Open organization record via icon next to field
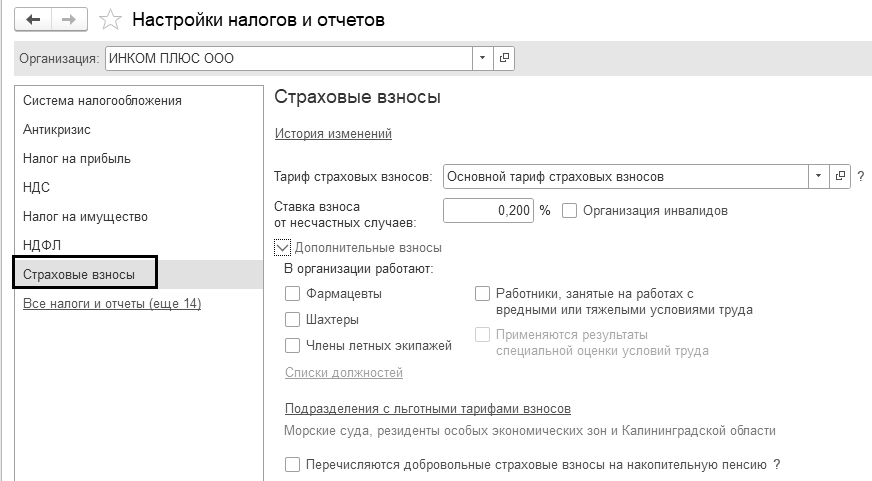Image resolution: width=872 pixels, height=481 pixels. point(505,58)
